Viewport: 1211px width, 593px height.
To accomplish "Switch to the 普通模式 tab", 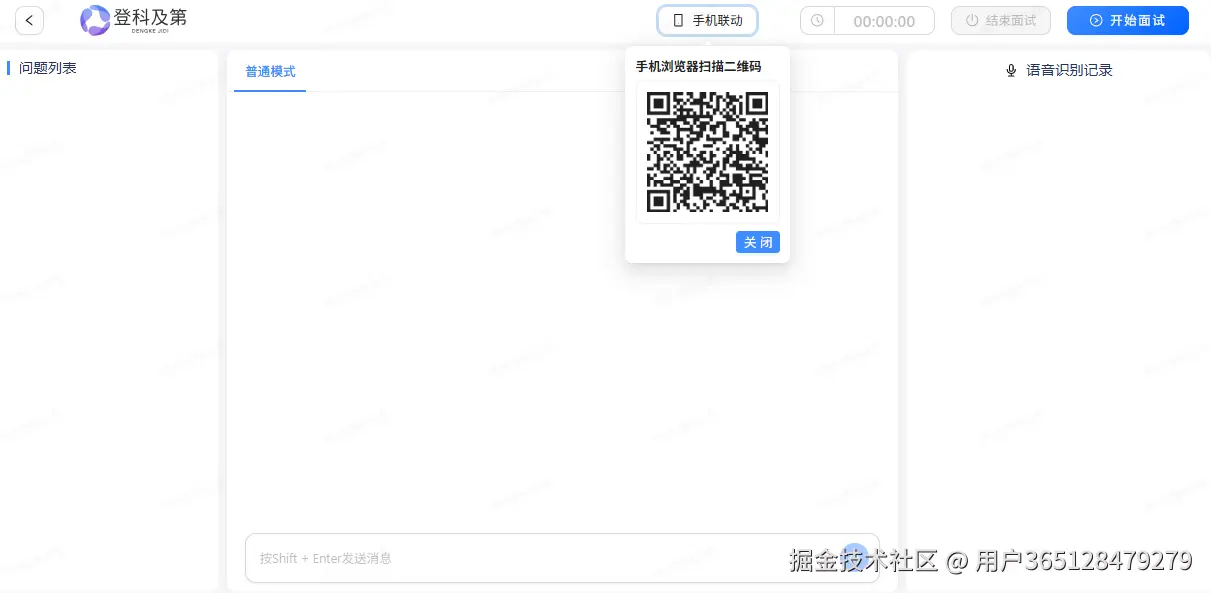I will 270,72.
